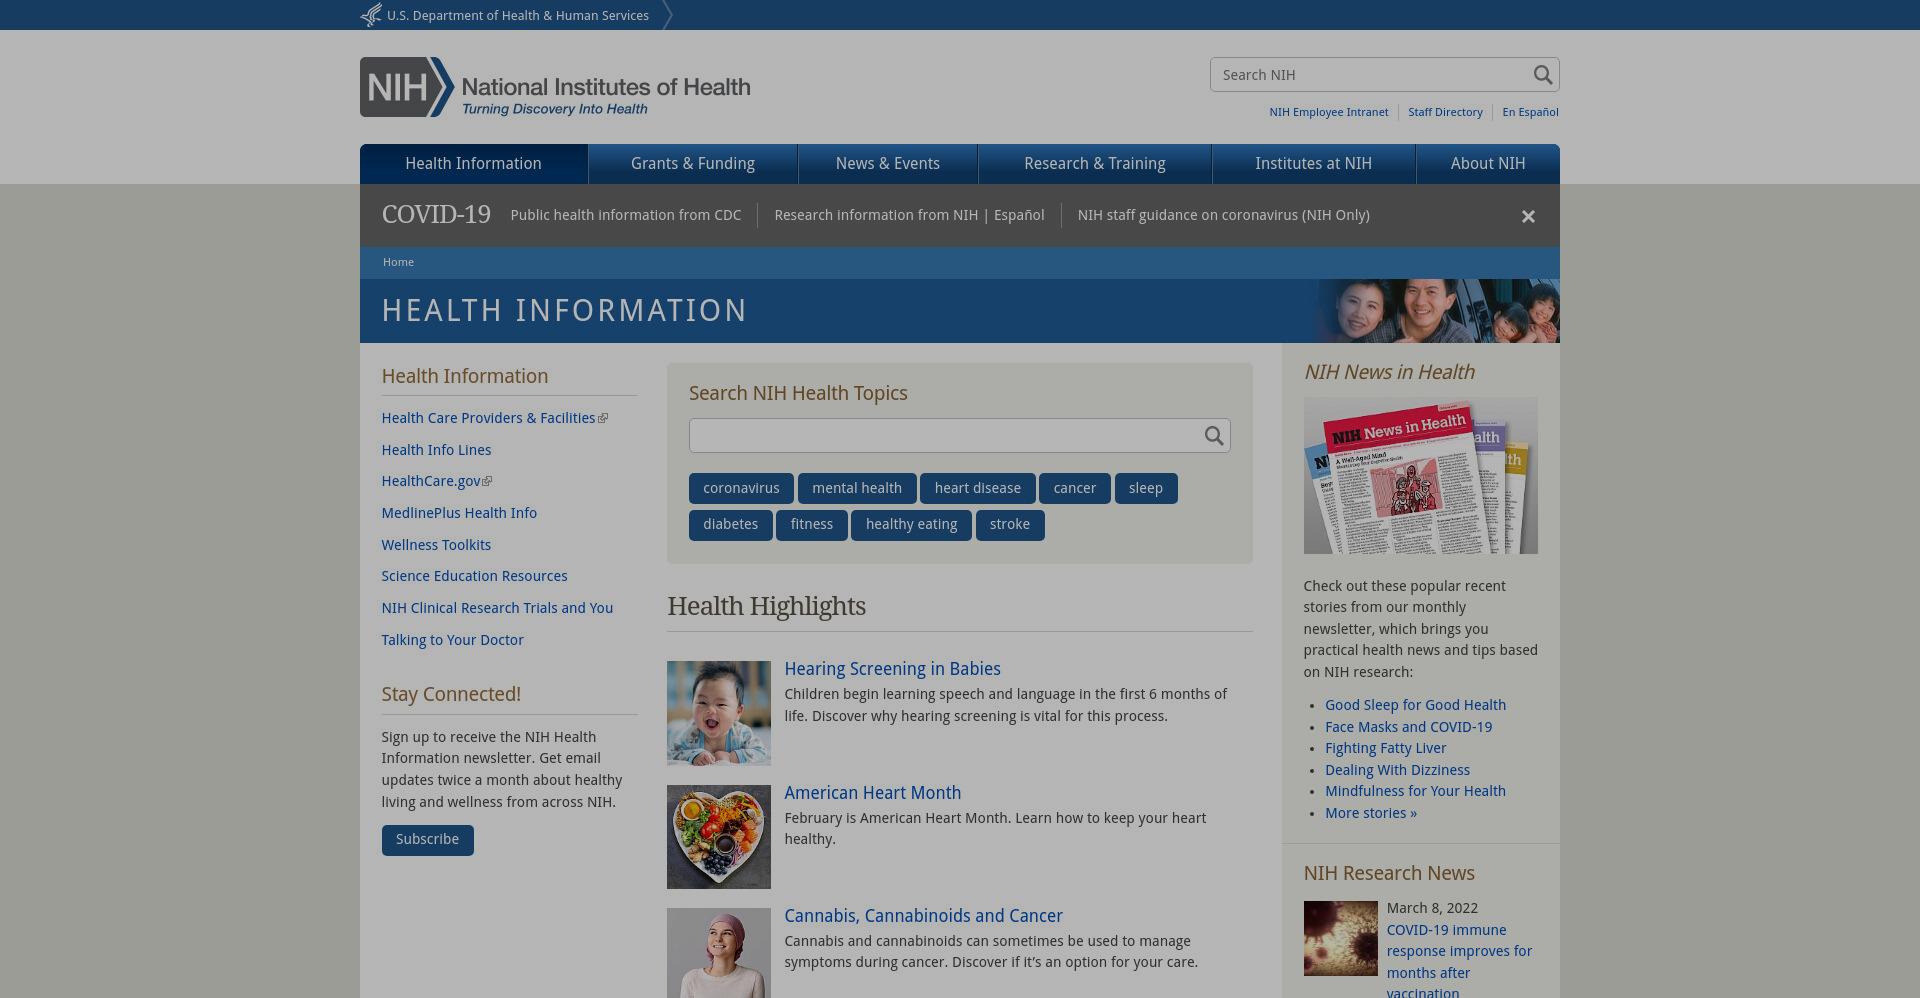Select the cancer topic tag
This screenshot has height=998, width=1920.
(1075, 489)
